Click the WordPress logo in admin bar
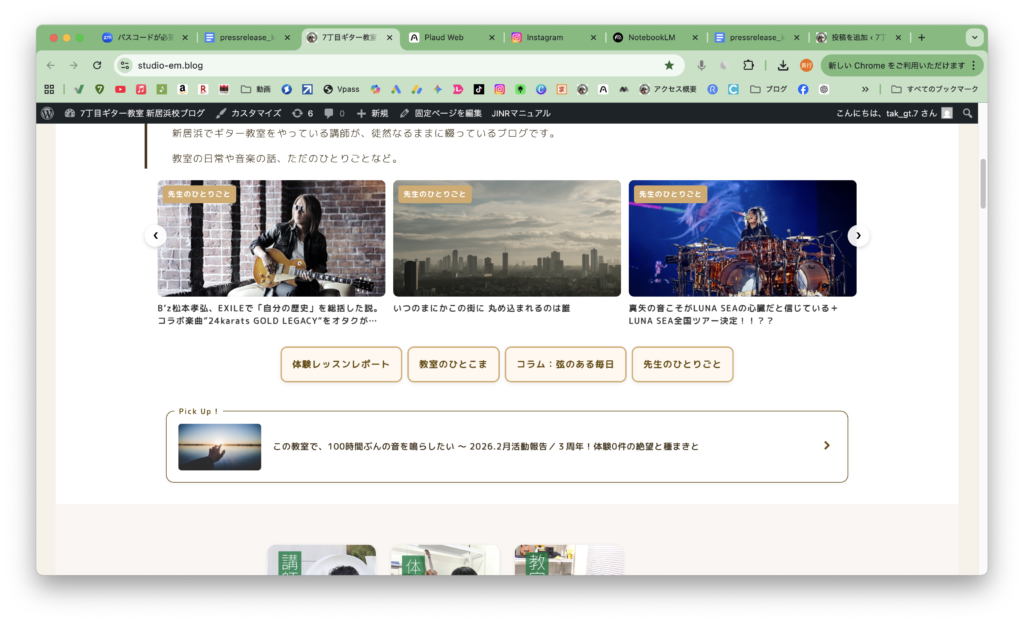 [47, 113]
